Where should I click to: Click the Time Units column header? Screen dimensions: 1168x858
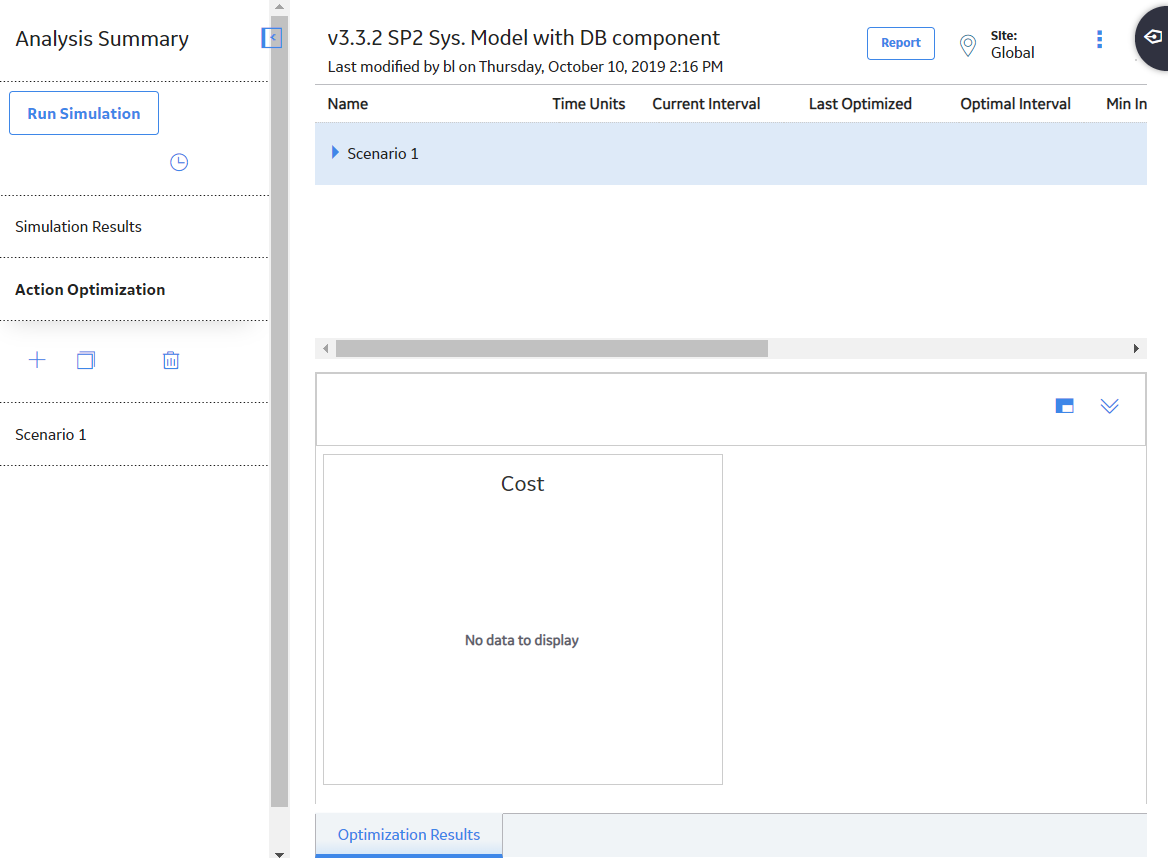(x=588, y=104)
